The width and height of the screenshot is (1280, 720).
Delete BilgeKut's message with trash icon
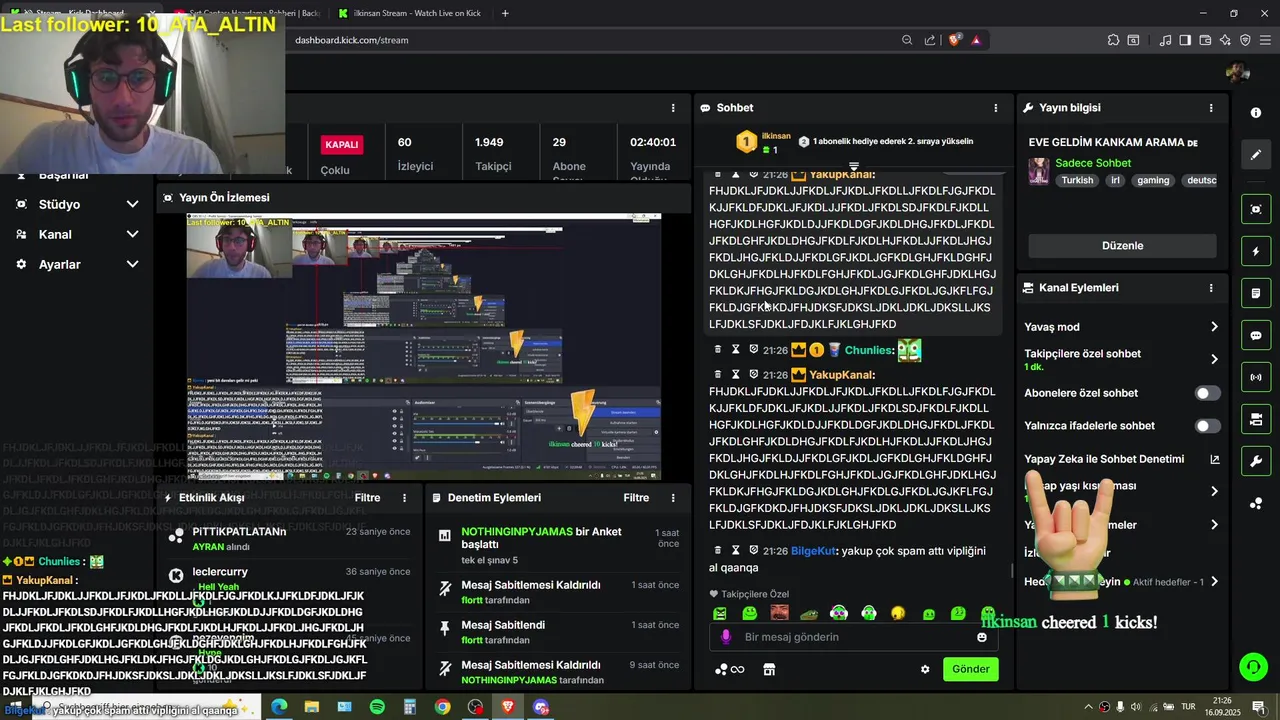717,550
